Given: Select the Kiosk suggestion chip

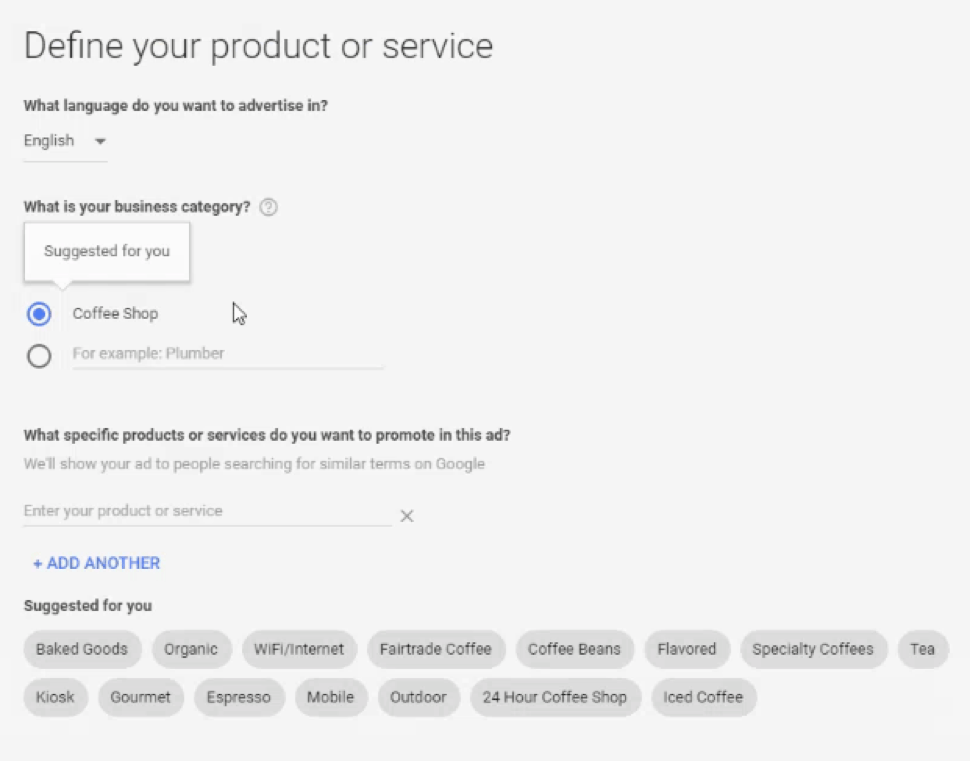Looking at the screenshot, I should (x=55, y=697).
